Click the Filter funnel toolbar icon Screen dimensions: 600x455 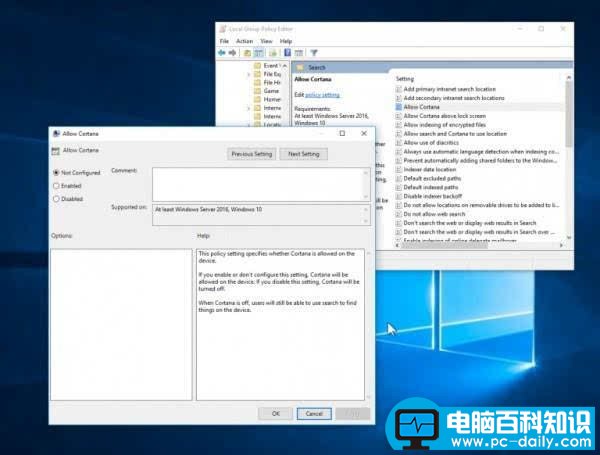click(x=314, y=53)
